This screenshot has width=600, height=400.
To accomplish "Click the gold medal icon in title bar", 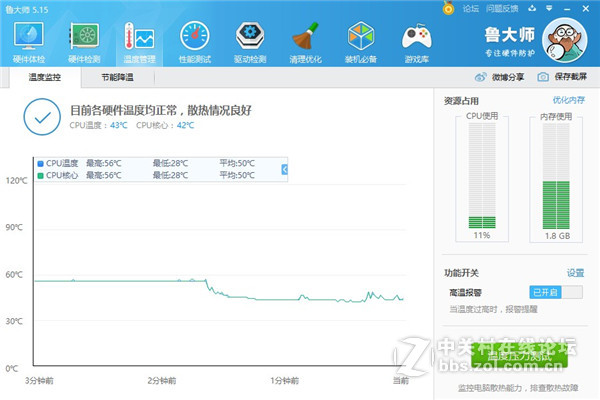I will [448, 8].
